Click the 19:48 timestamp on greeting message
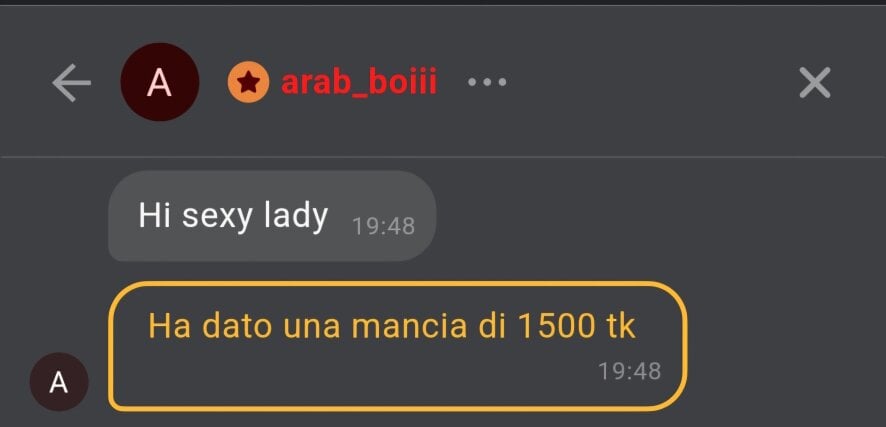This screenshot has width=886, height=427. coord(384,226)
